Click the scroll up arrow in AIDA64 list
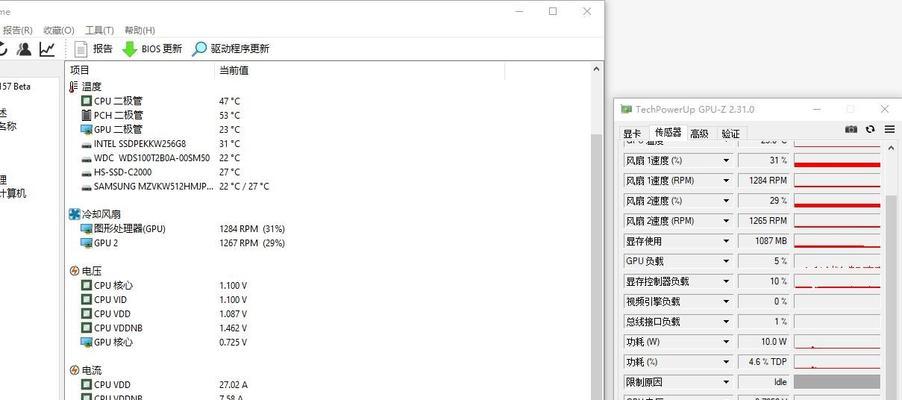Image resolution: width=902 pixels, height=400 pixels. point(596,69)
